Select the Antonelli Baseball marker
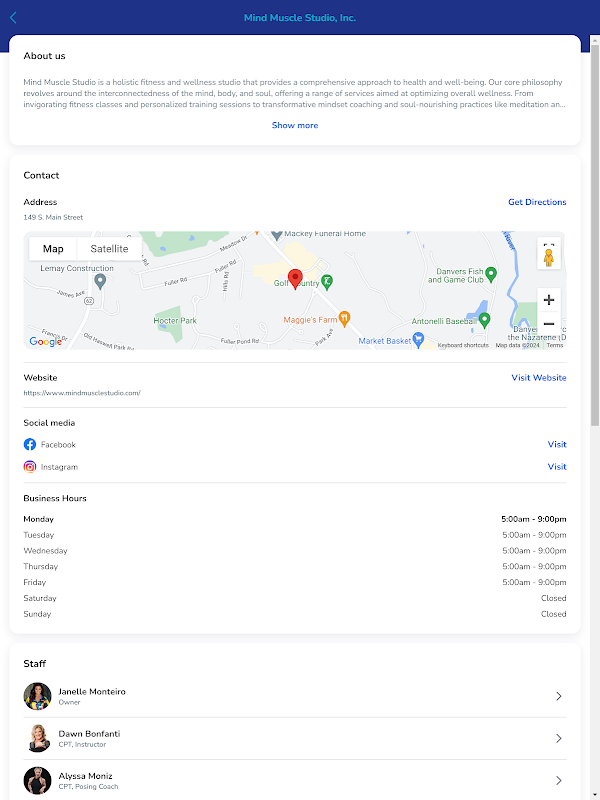600x800 pixels. 484,320
